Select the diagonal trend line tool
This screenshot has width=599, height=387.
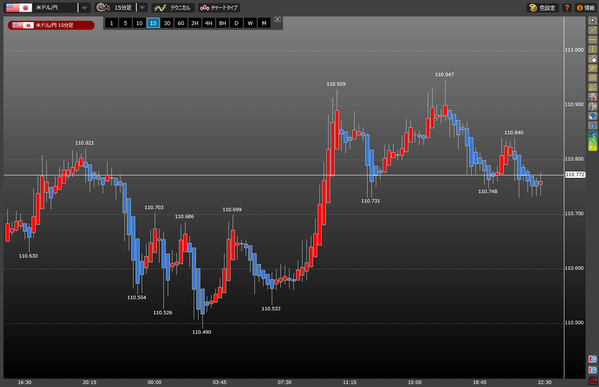pos(593,30)
